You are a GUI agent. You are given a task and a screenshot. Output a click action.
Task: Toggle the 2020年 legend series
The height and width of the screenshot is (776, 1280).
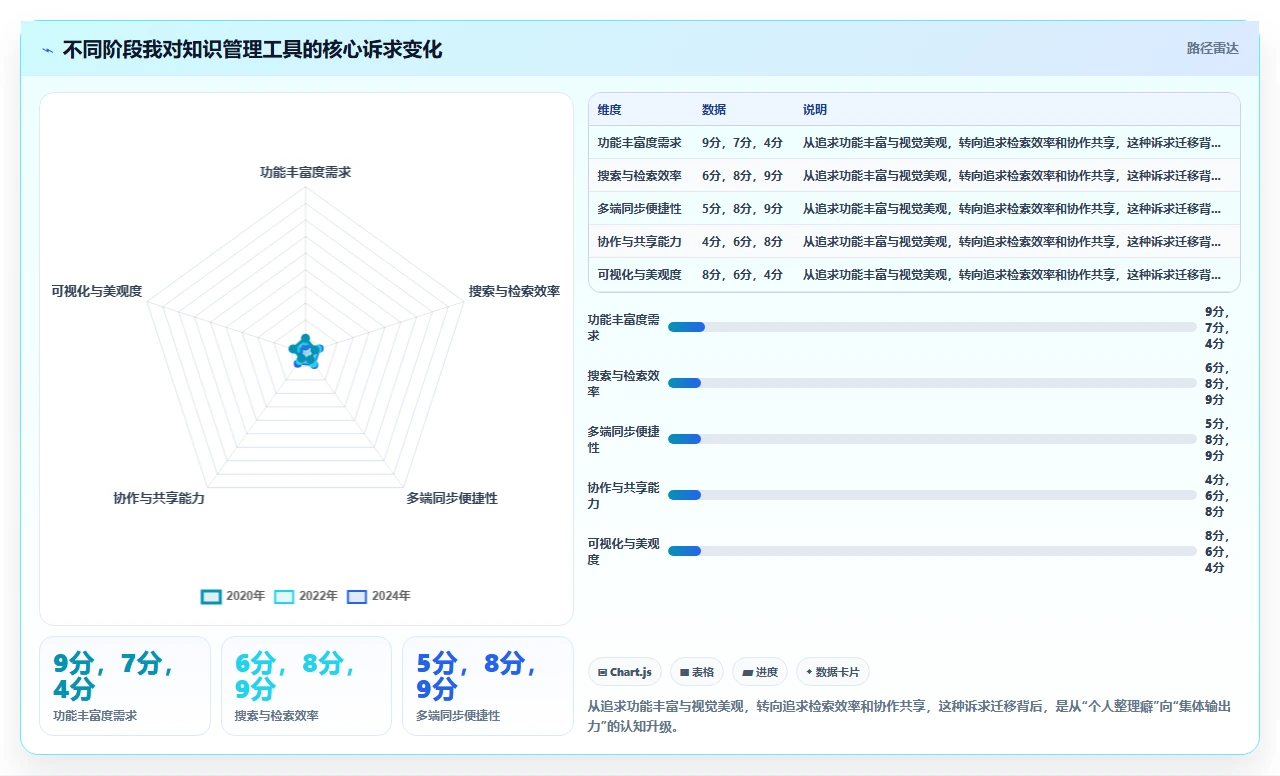[232, 596]
